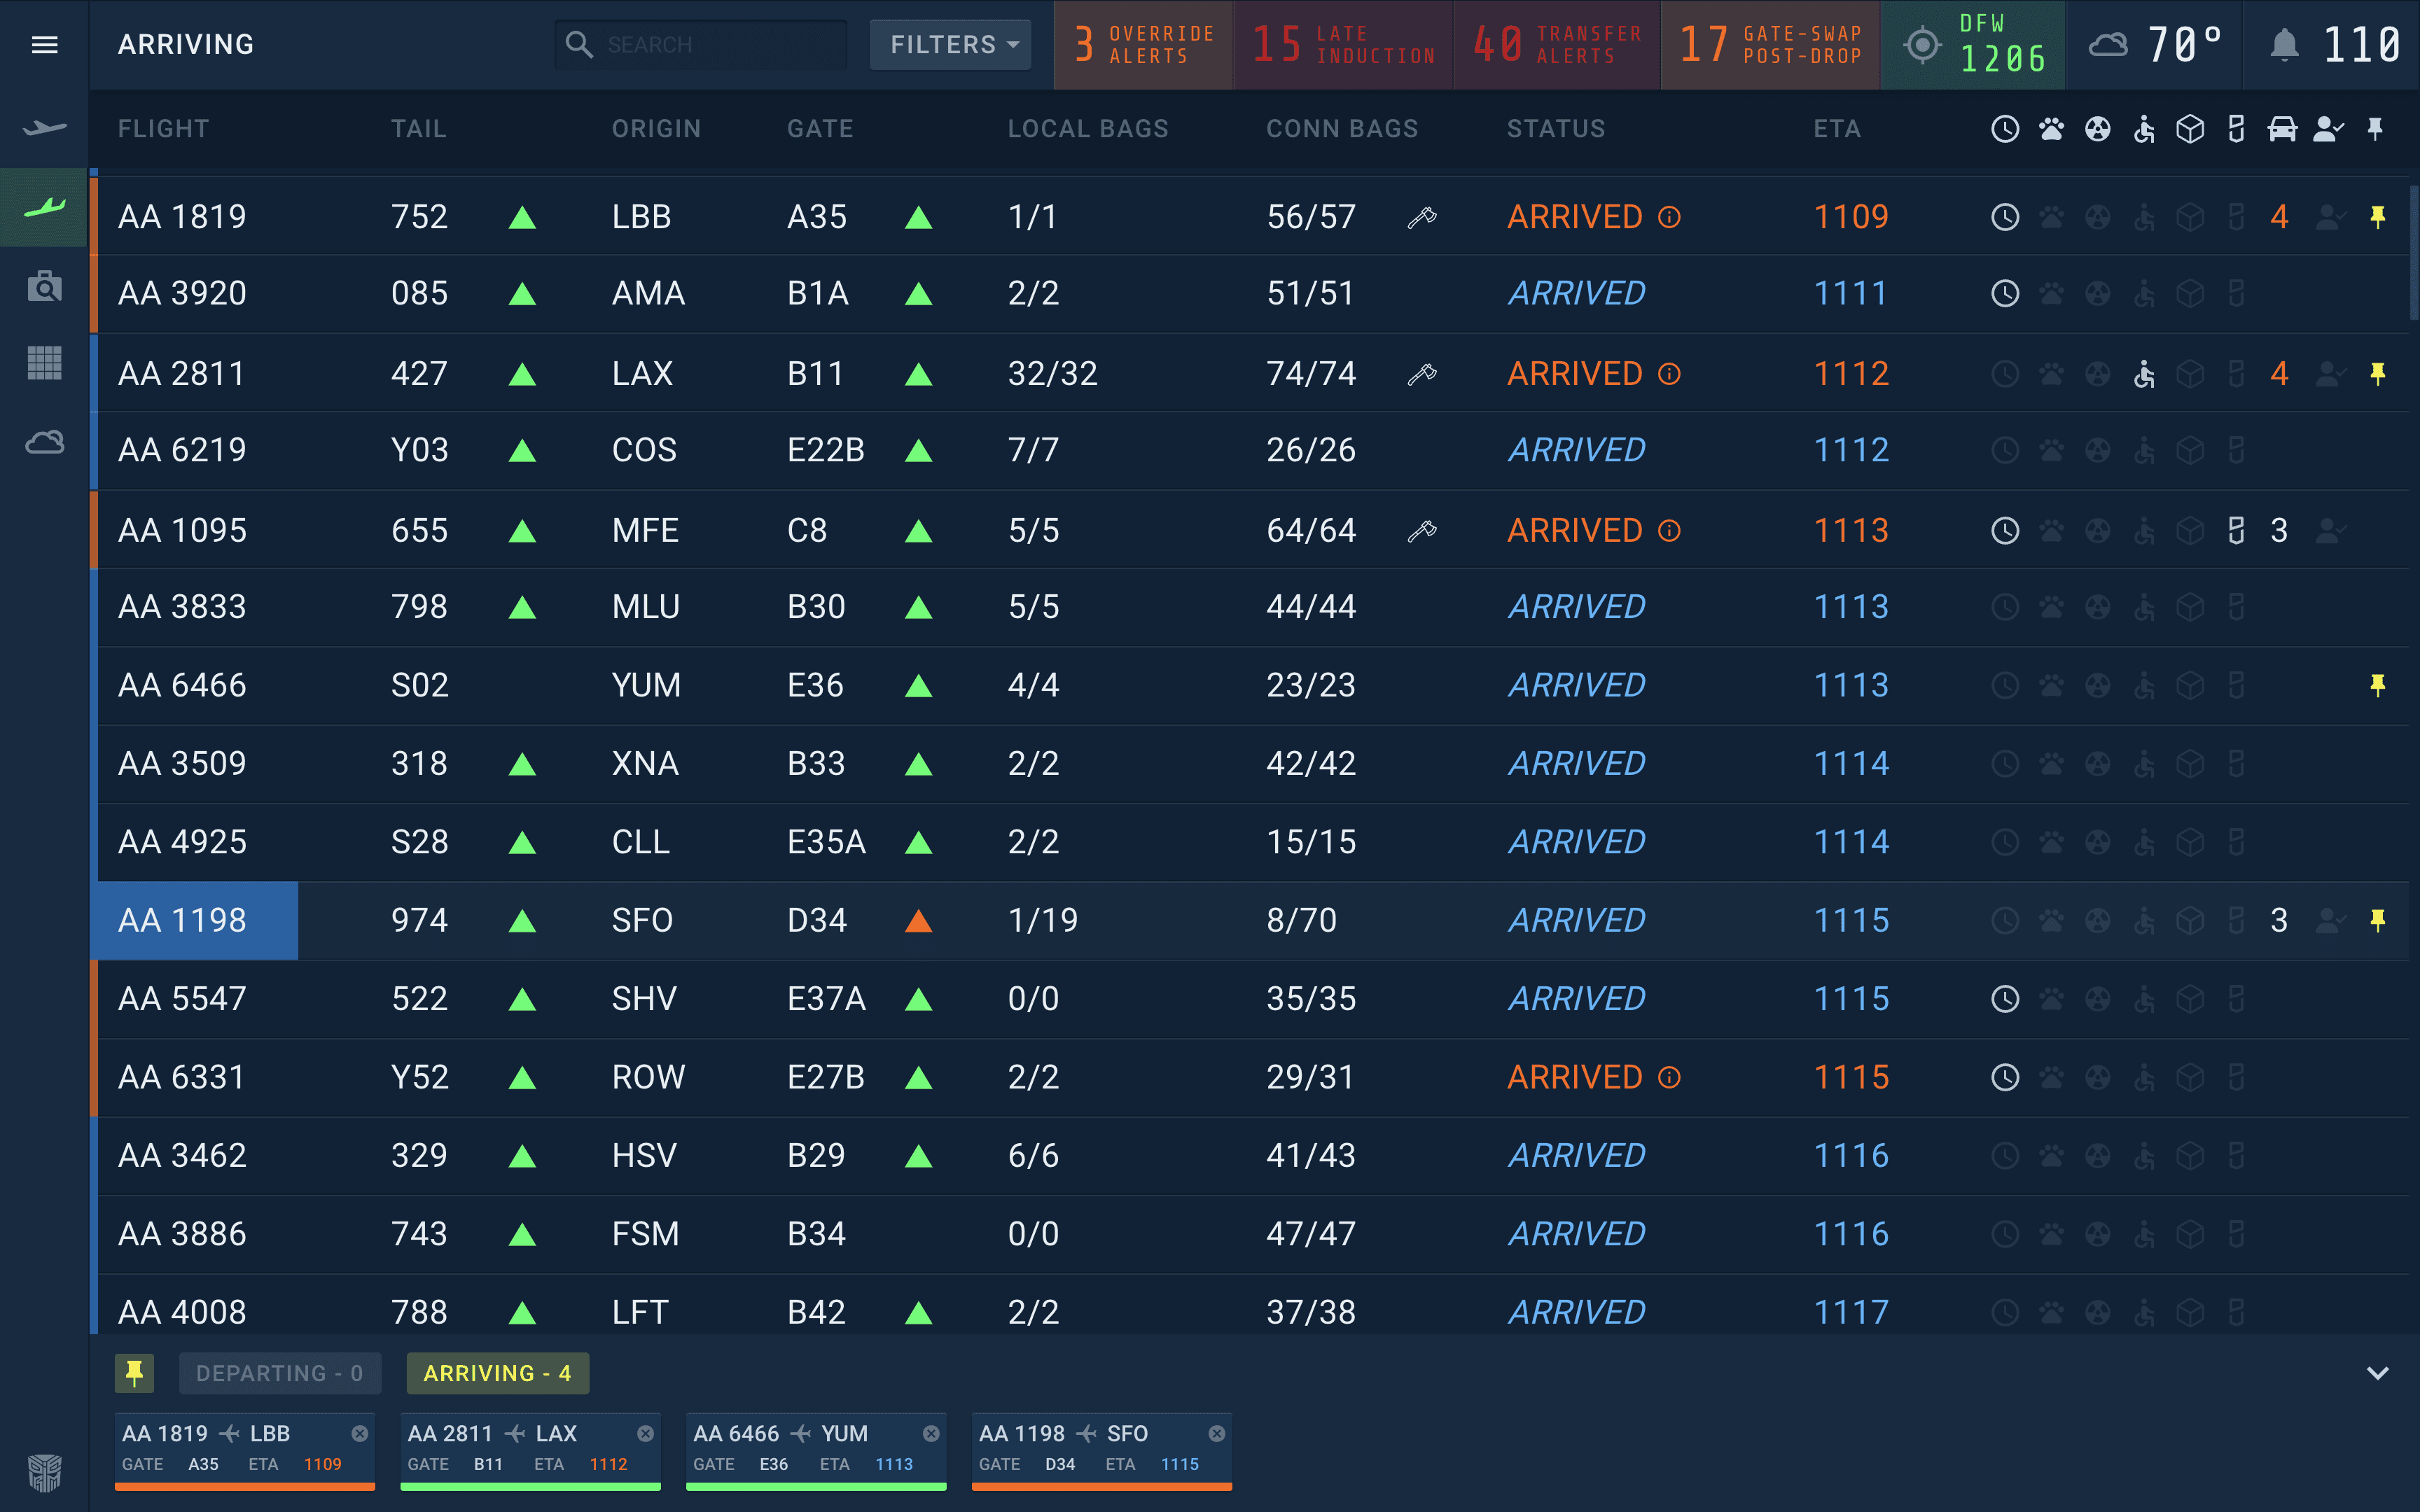
Task: Click the DFW station selector
Action: pyautogui.click(x=1972, y=45)
